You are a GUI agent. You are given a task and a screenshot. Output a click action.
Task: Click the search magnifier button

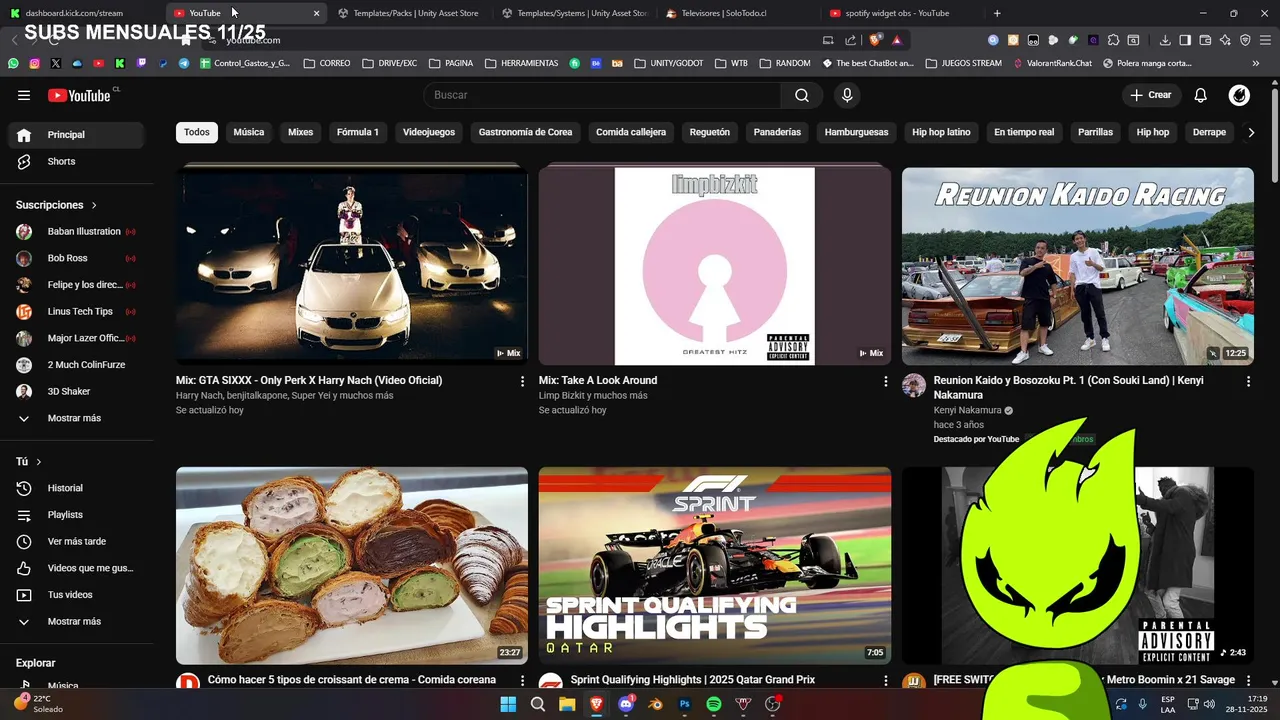pyautogui.click(x=802, y=95)
